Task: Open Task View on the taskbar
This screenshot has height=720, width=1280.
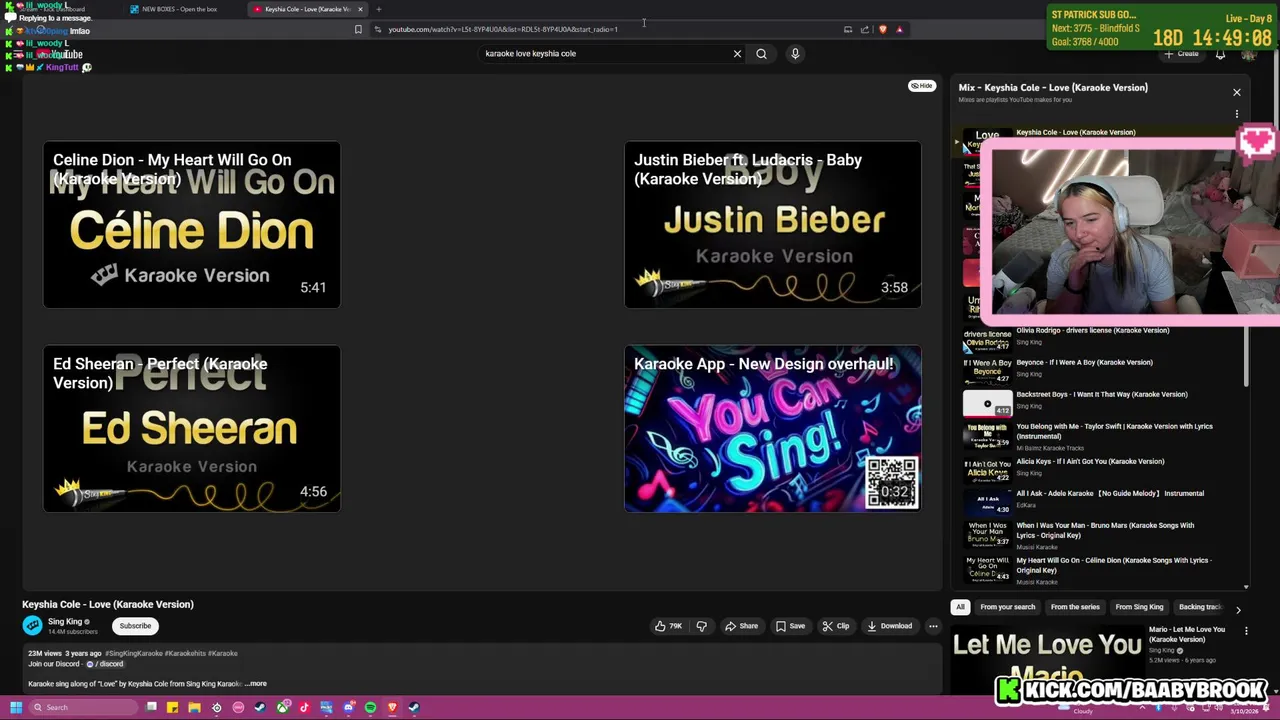Action: [x=151, y=708]
